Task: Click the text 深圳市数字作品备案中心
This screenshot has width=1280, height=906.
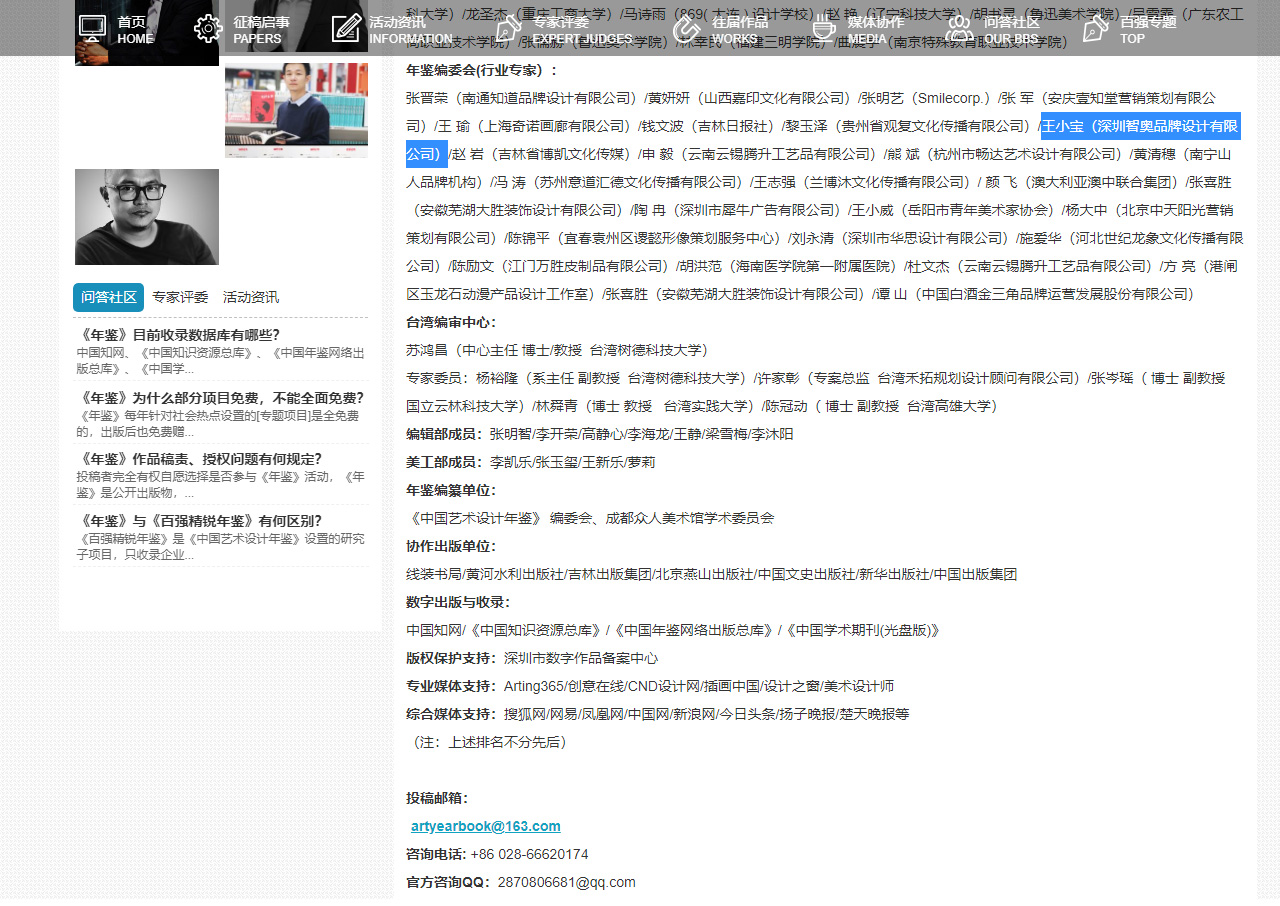Action: (x=581, y=658)
